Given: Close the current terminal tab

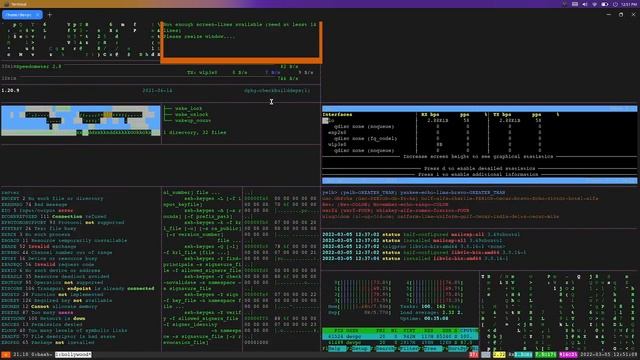Looking at the screenshot, I should [x=38, y=15].
